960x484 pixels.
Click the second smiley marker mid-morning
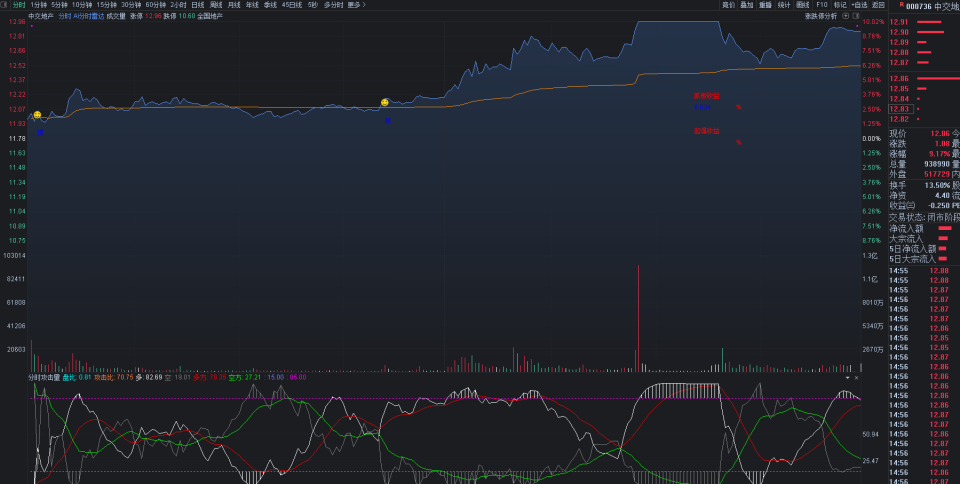pyautogui.click(x=384, y=102)
